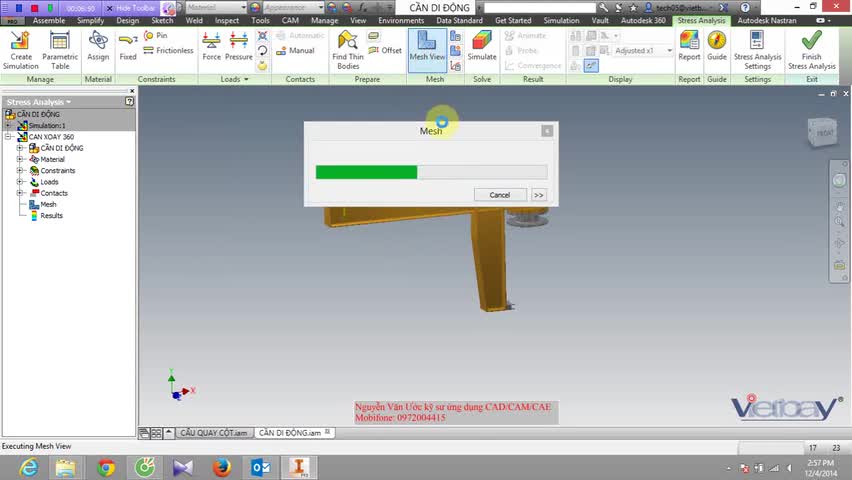Add a Pressure load

tap(239, 46)
